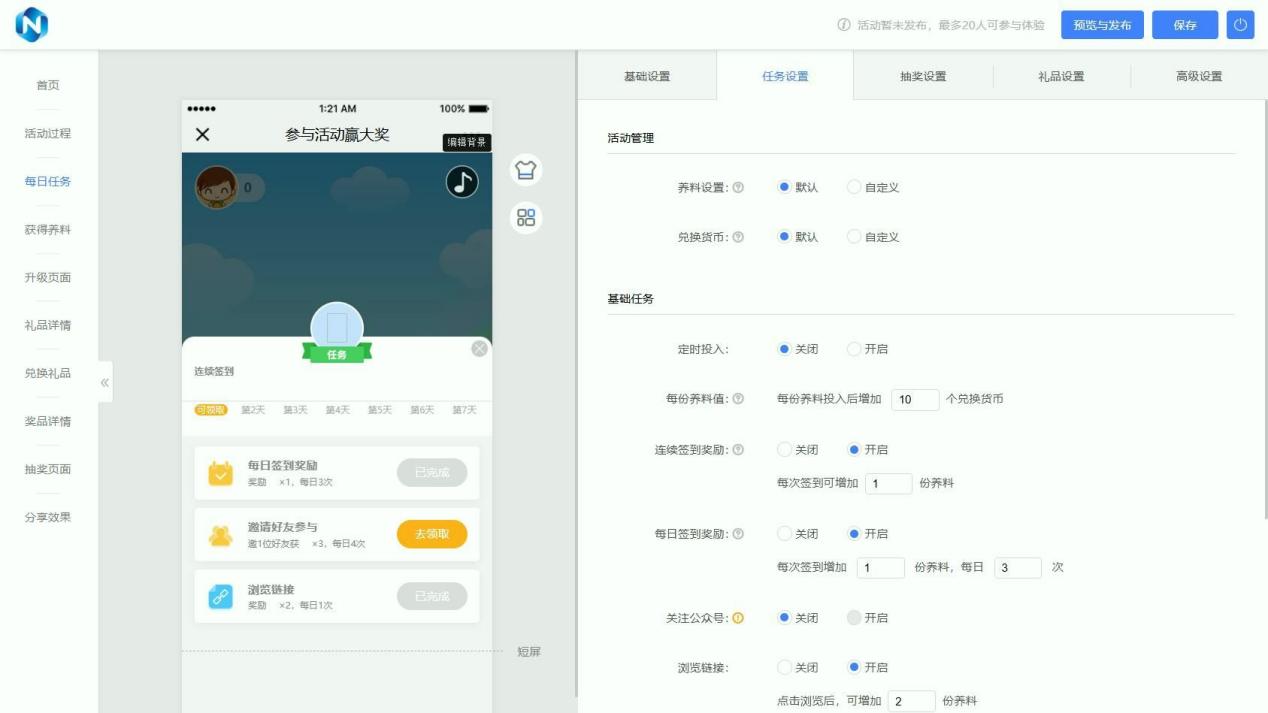Click the shirt skin icon beside phone
The width and height of the screenshot is (1268, 713).
coord(526,170)
